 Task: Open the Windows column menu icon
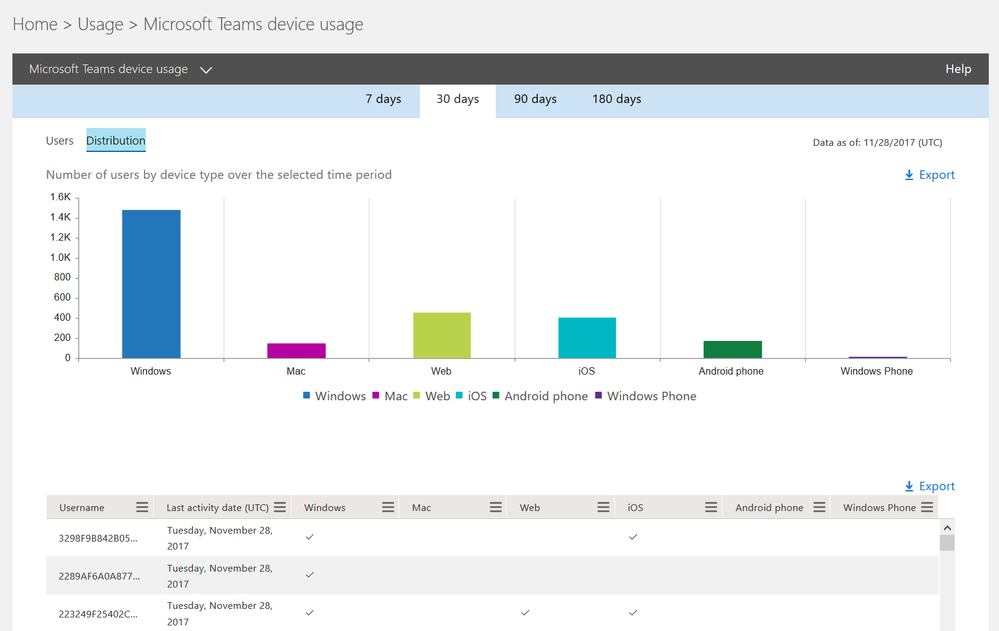point(388,507)
